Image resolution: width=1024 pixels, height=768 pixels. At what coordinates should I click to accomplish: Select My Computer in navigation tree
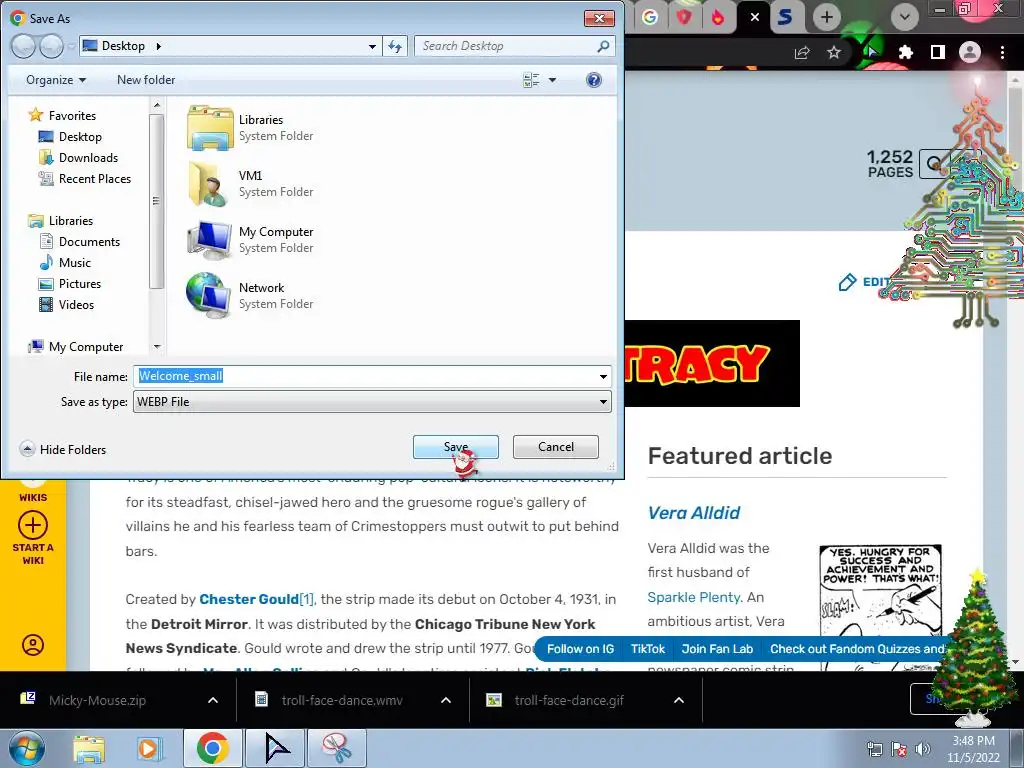click(76, 347)
